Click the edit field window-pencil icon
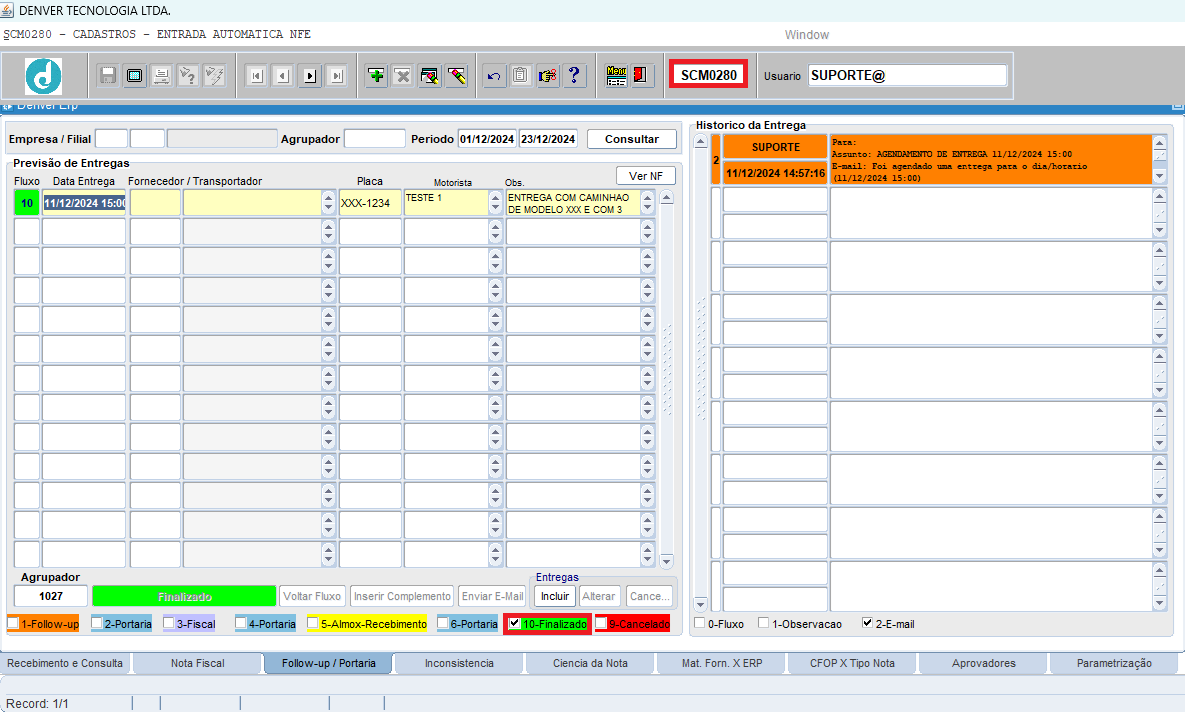This screenshot has height=712, width=1185. tap(429, 76)
